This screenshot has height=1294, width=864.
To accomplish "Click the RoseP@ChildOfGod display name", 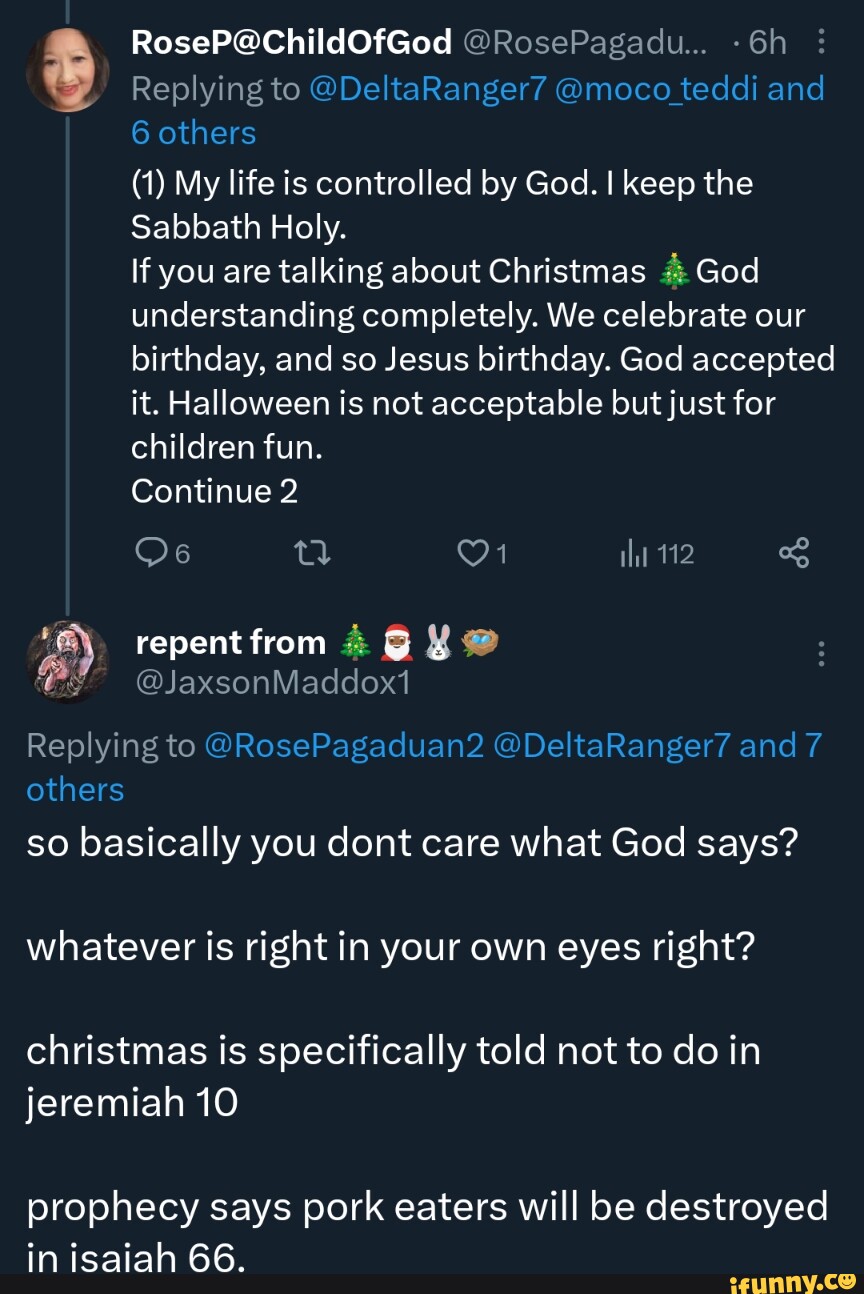I will [292, 42].
